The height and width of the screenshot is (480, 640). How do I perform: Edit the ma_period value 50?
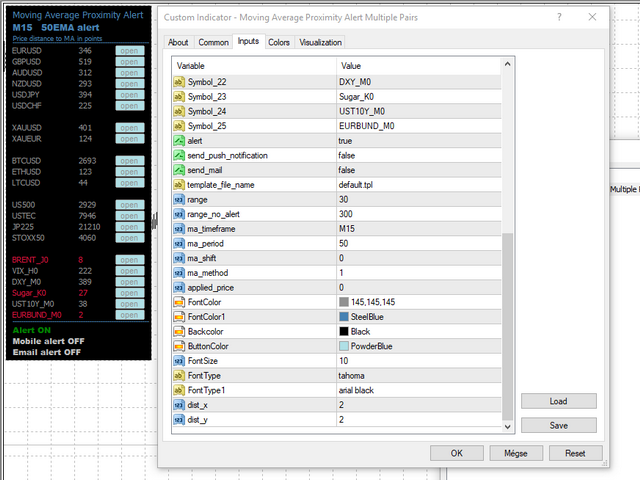(419, 244)
